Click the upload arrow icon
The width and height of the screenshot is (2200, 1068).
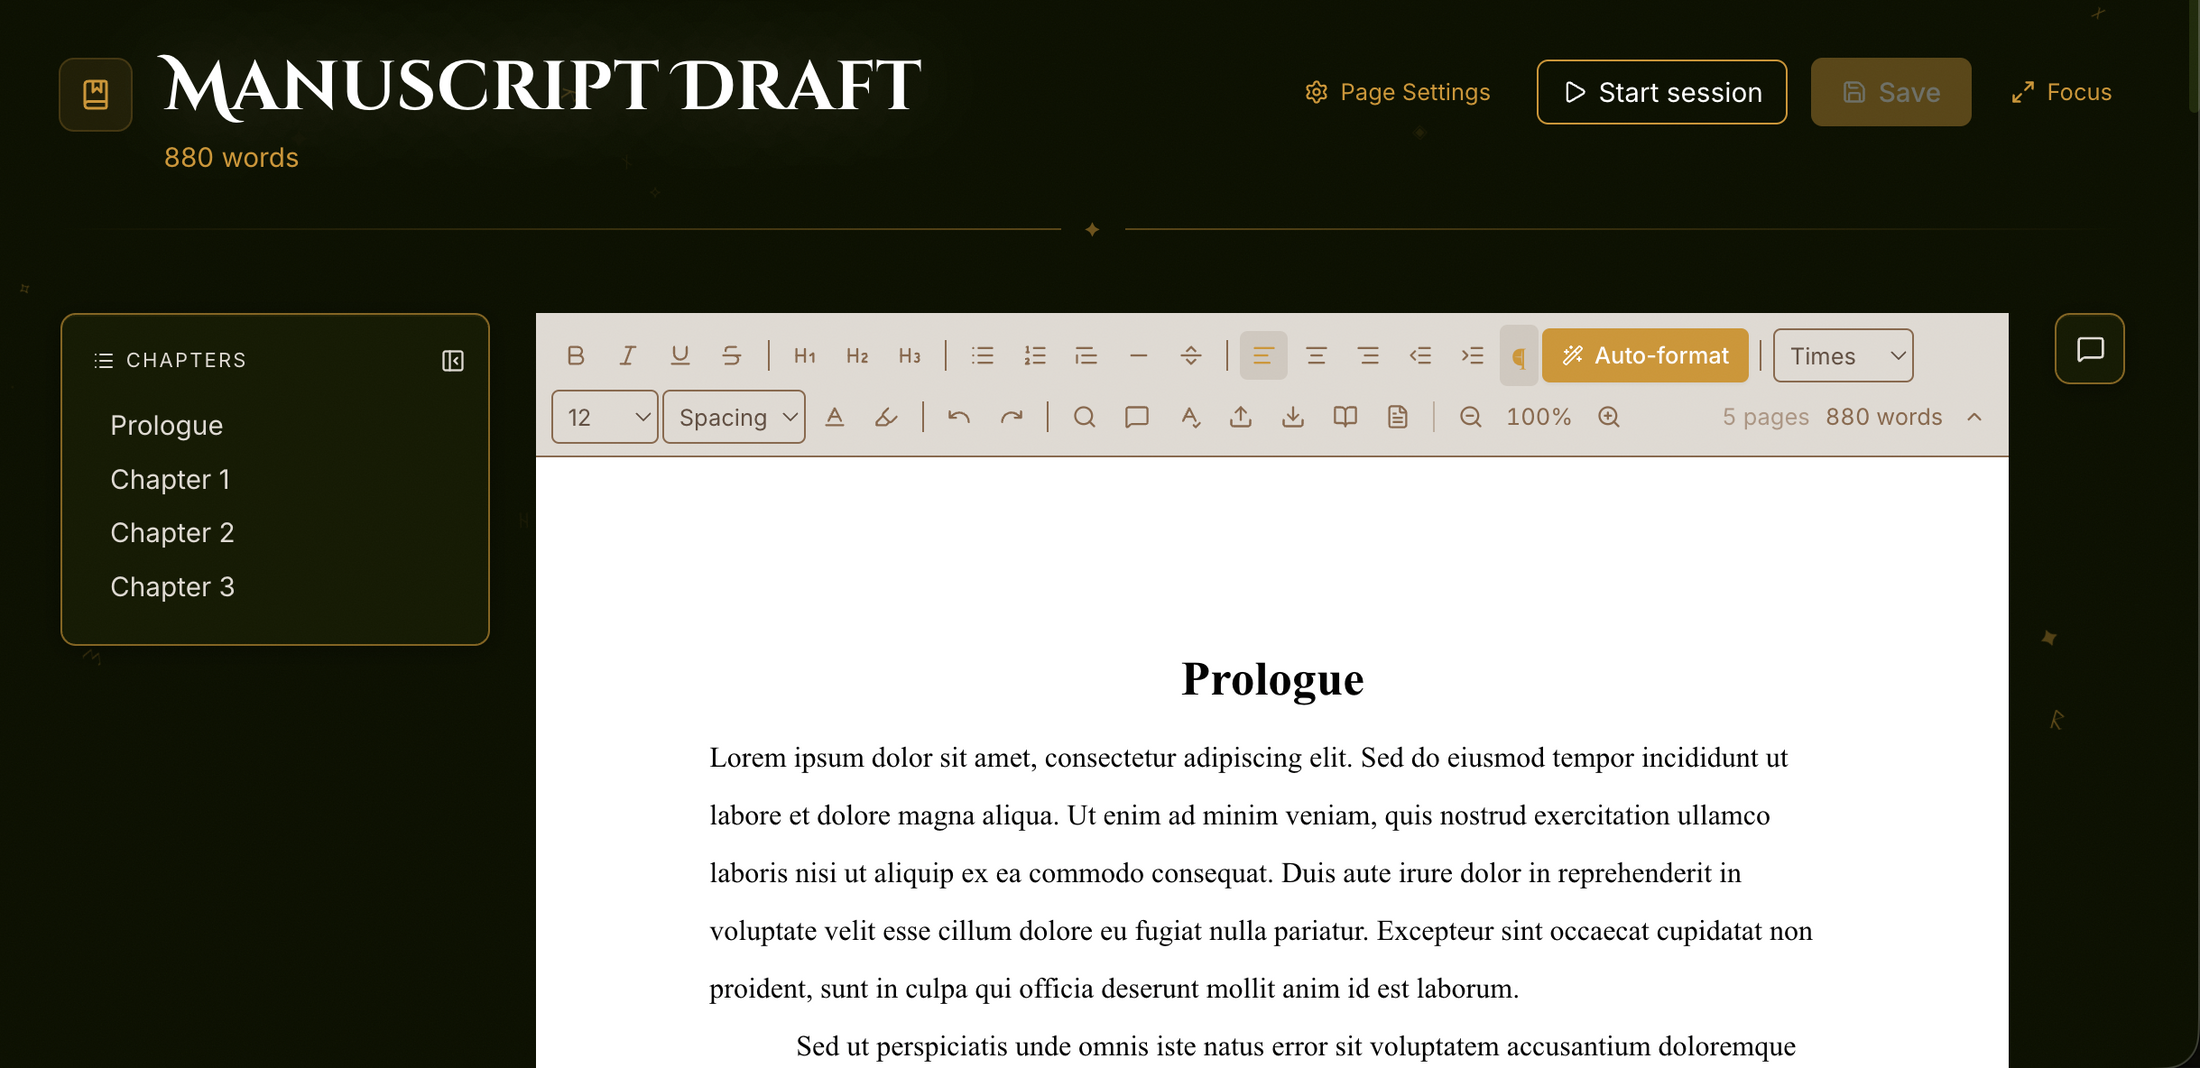[x=1241, y=417]
